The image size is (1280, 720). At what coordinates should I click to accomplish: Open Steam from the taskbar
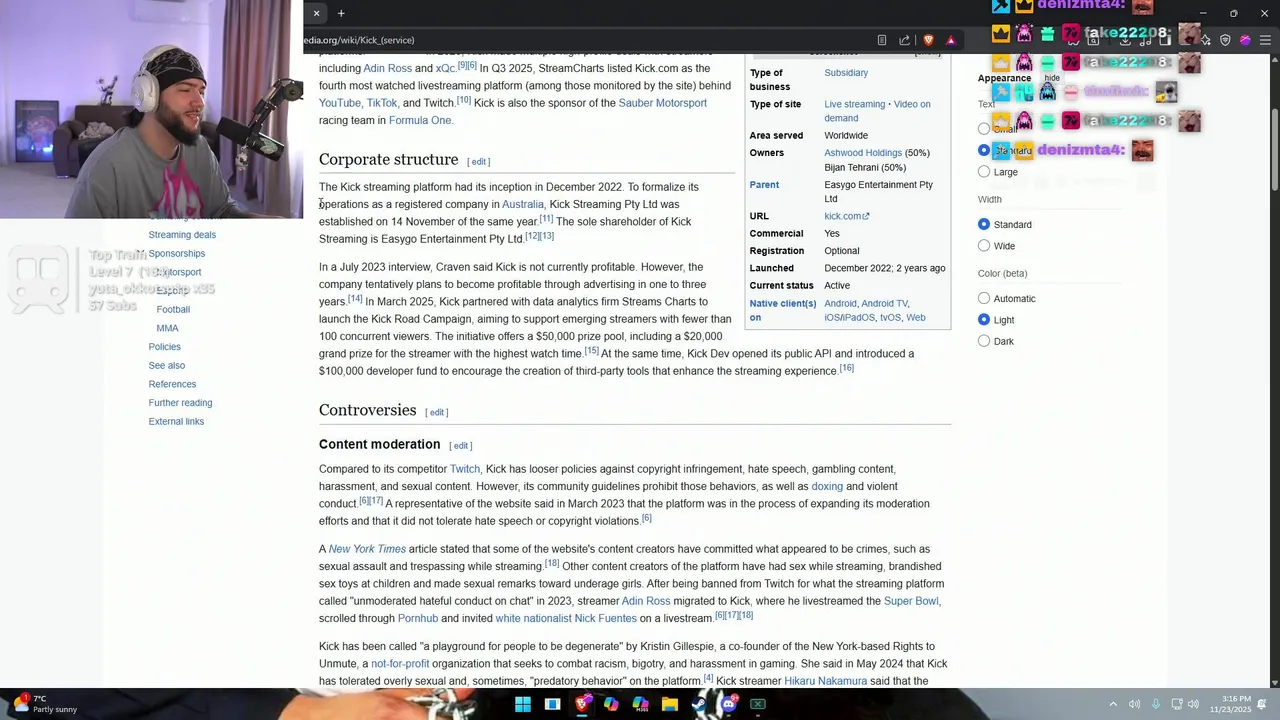click(699, 704)
